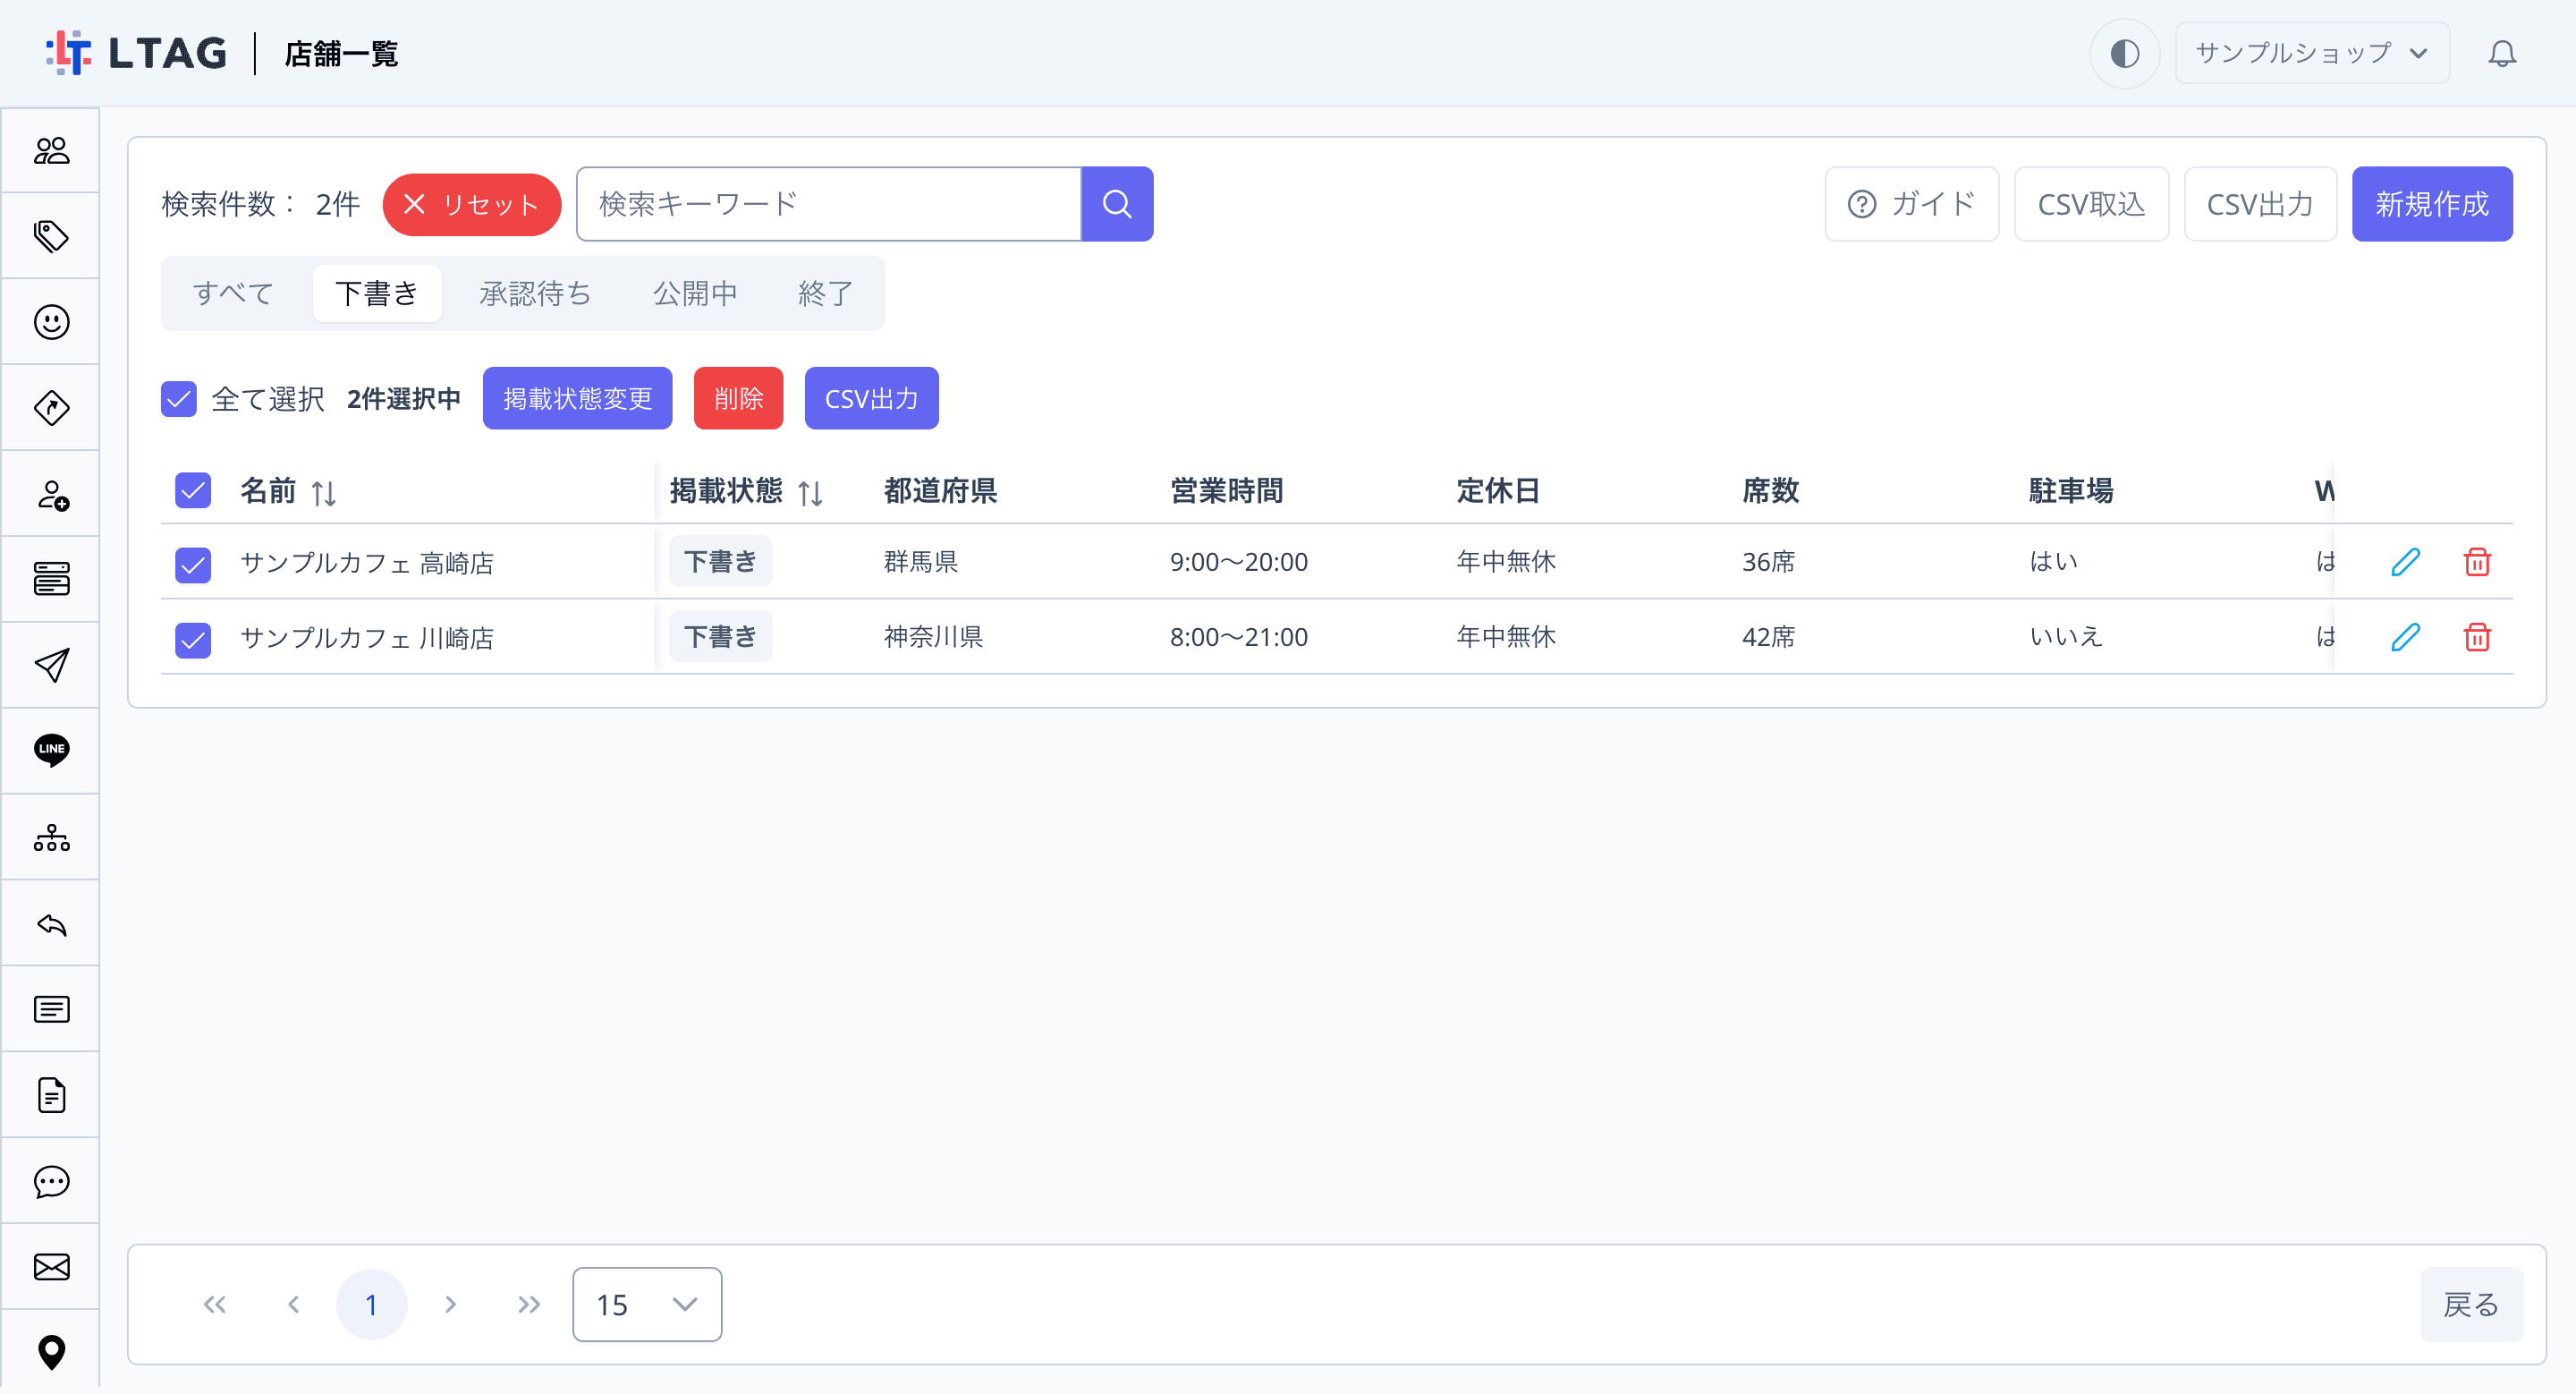Toggle dark mode contrast switch
The width and height of the screenshot is (2576, 1394).
2124,53
